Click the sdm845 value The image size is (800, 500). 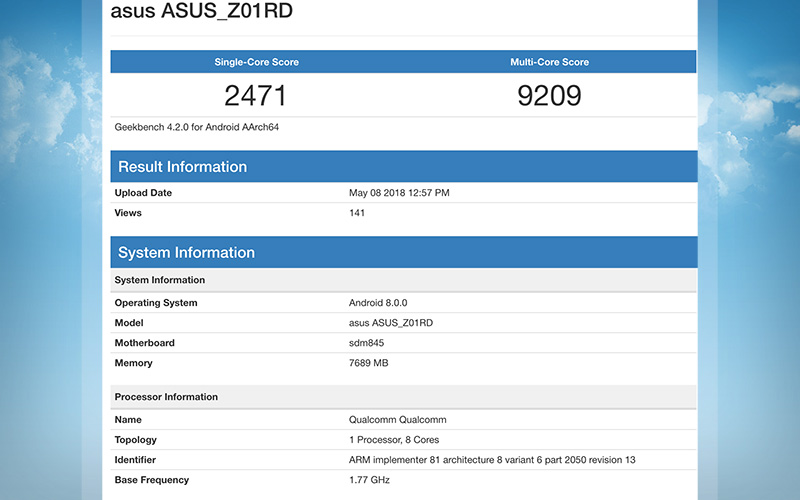coord(366,343)
